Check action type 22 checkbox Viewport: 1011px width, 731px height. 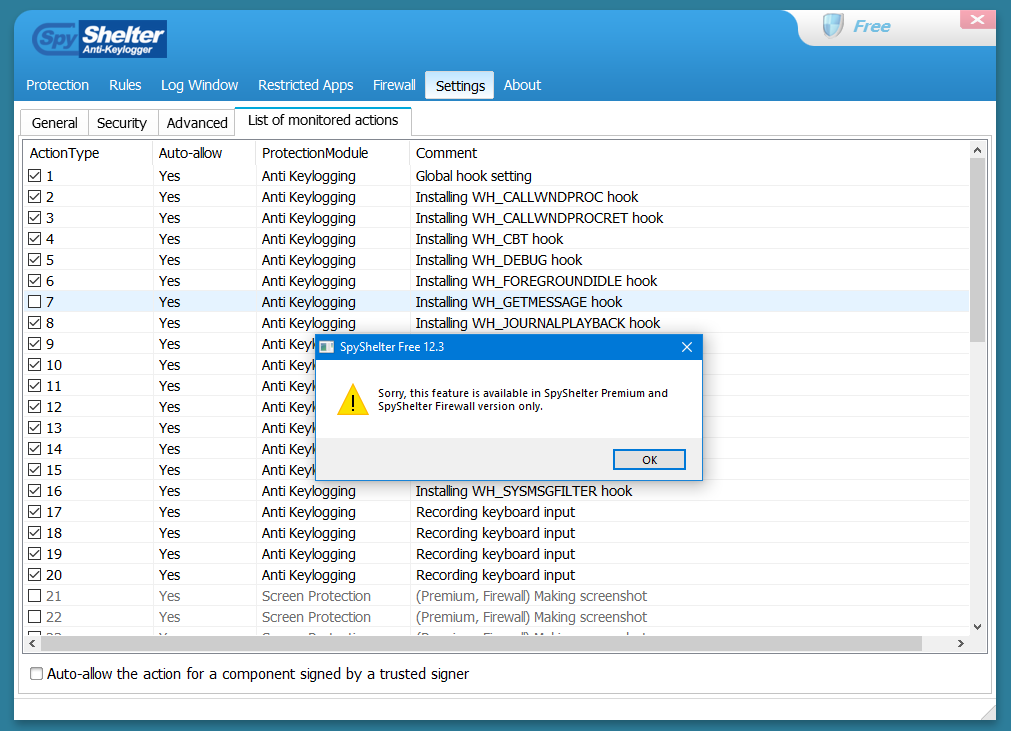tap(35, 617)
